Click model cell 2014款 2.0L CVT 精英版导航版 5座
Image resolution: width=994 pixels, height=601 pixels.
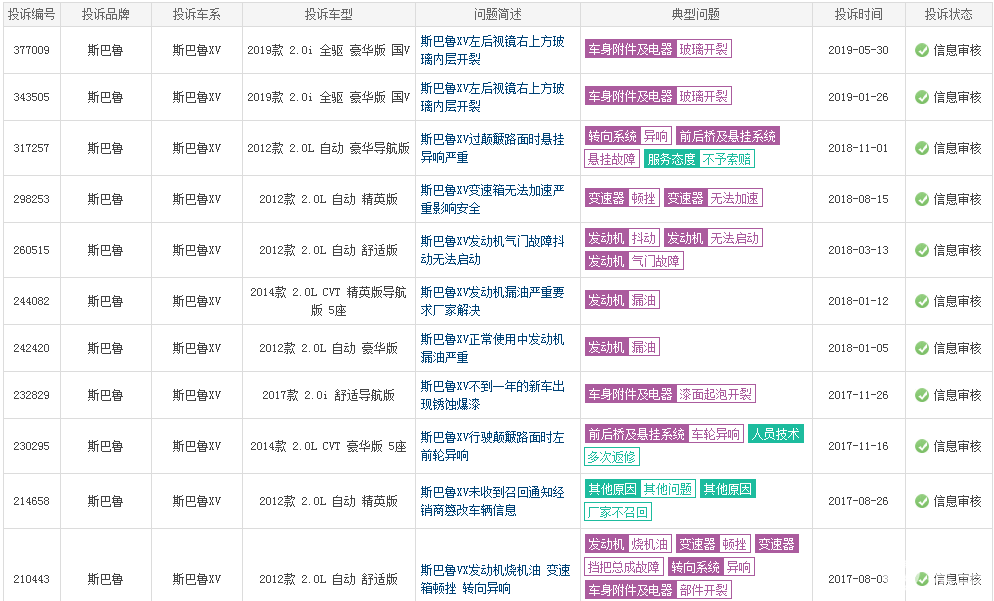[328, 301]
